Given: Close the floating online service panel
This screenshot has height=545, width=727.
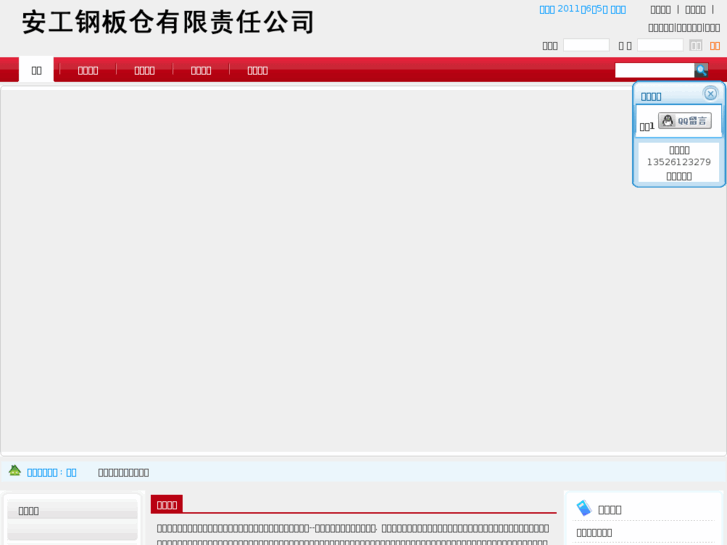Looking at the screenshot, I should pos(710,94).
